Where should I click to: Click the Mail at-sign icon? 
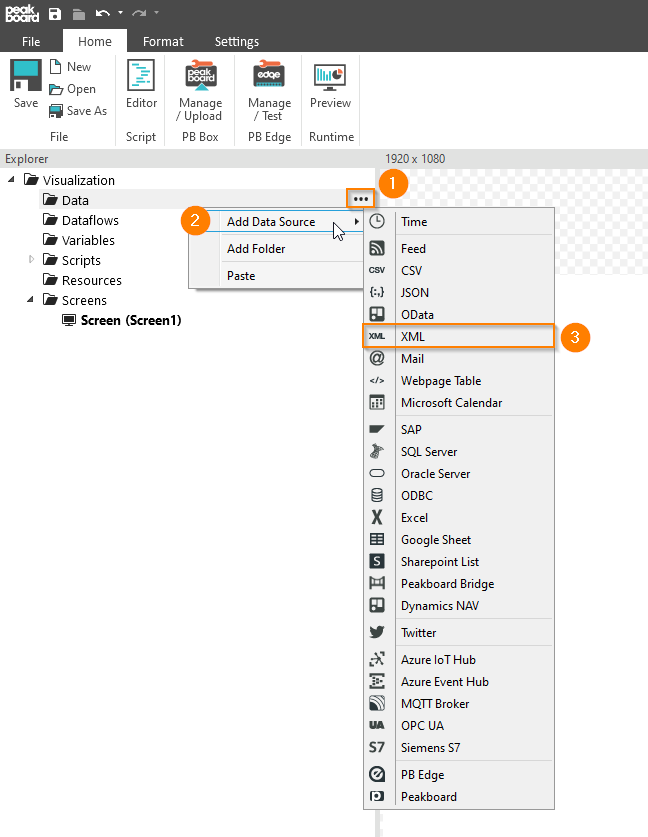377,358
